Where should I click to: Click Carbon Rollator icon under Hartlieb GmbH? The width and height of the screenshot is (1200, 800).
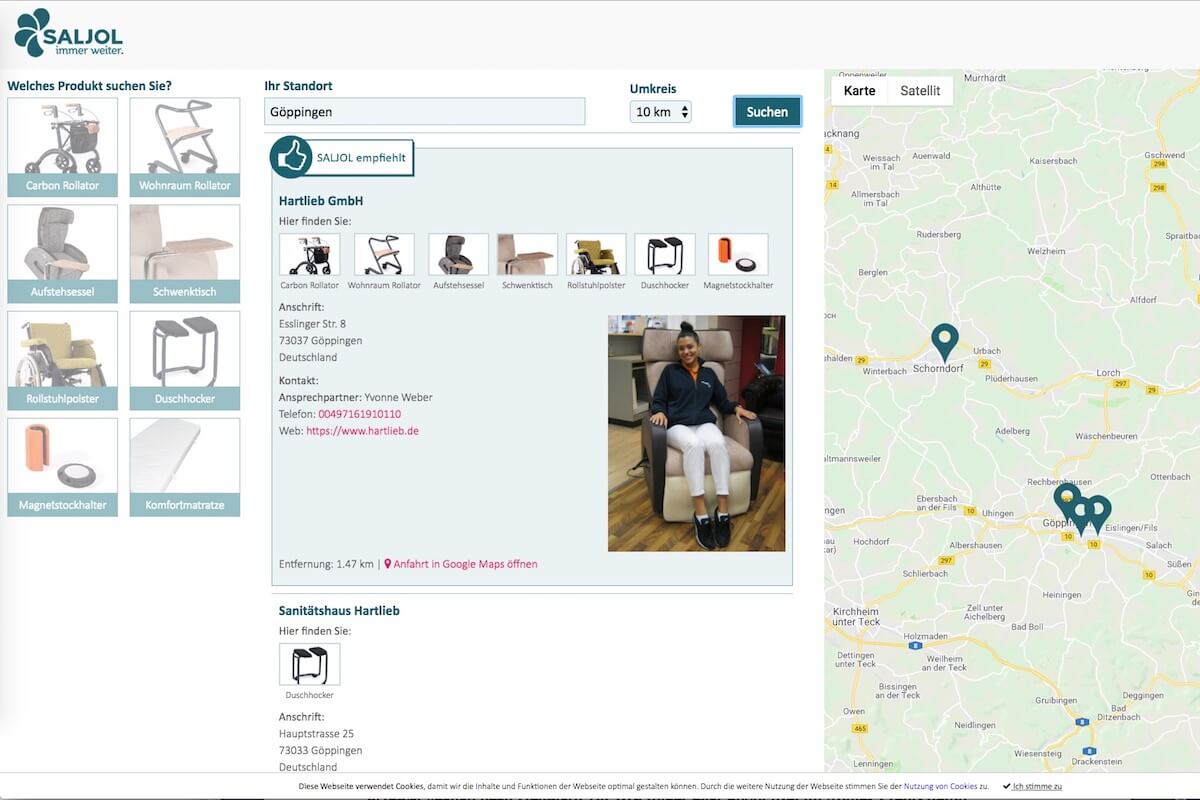(x=309, y=255)
